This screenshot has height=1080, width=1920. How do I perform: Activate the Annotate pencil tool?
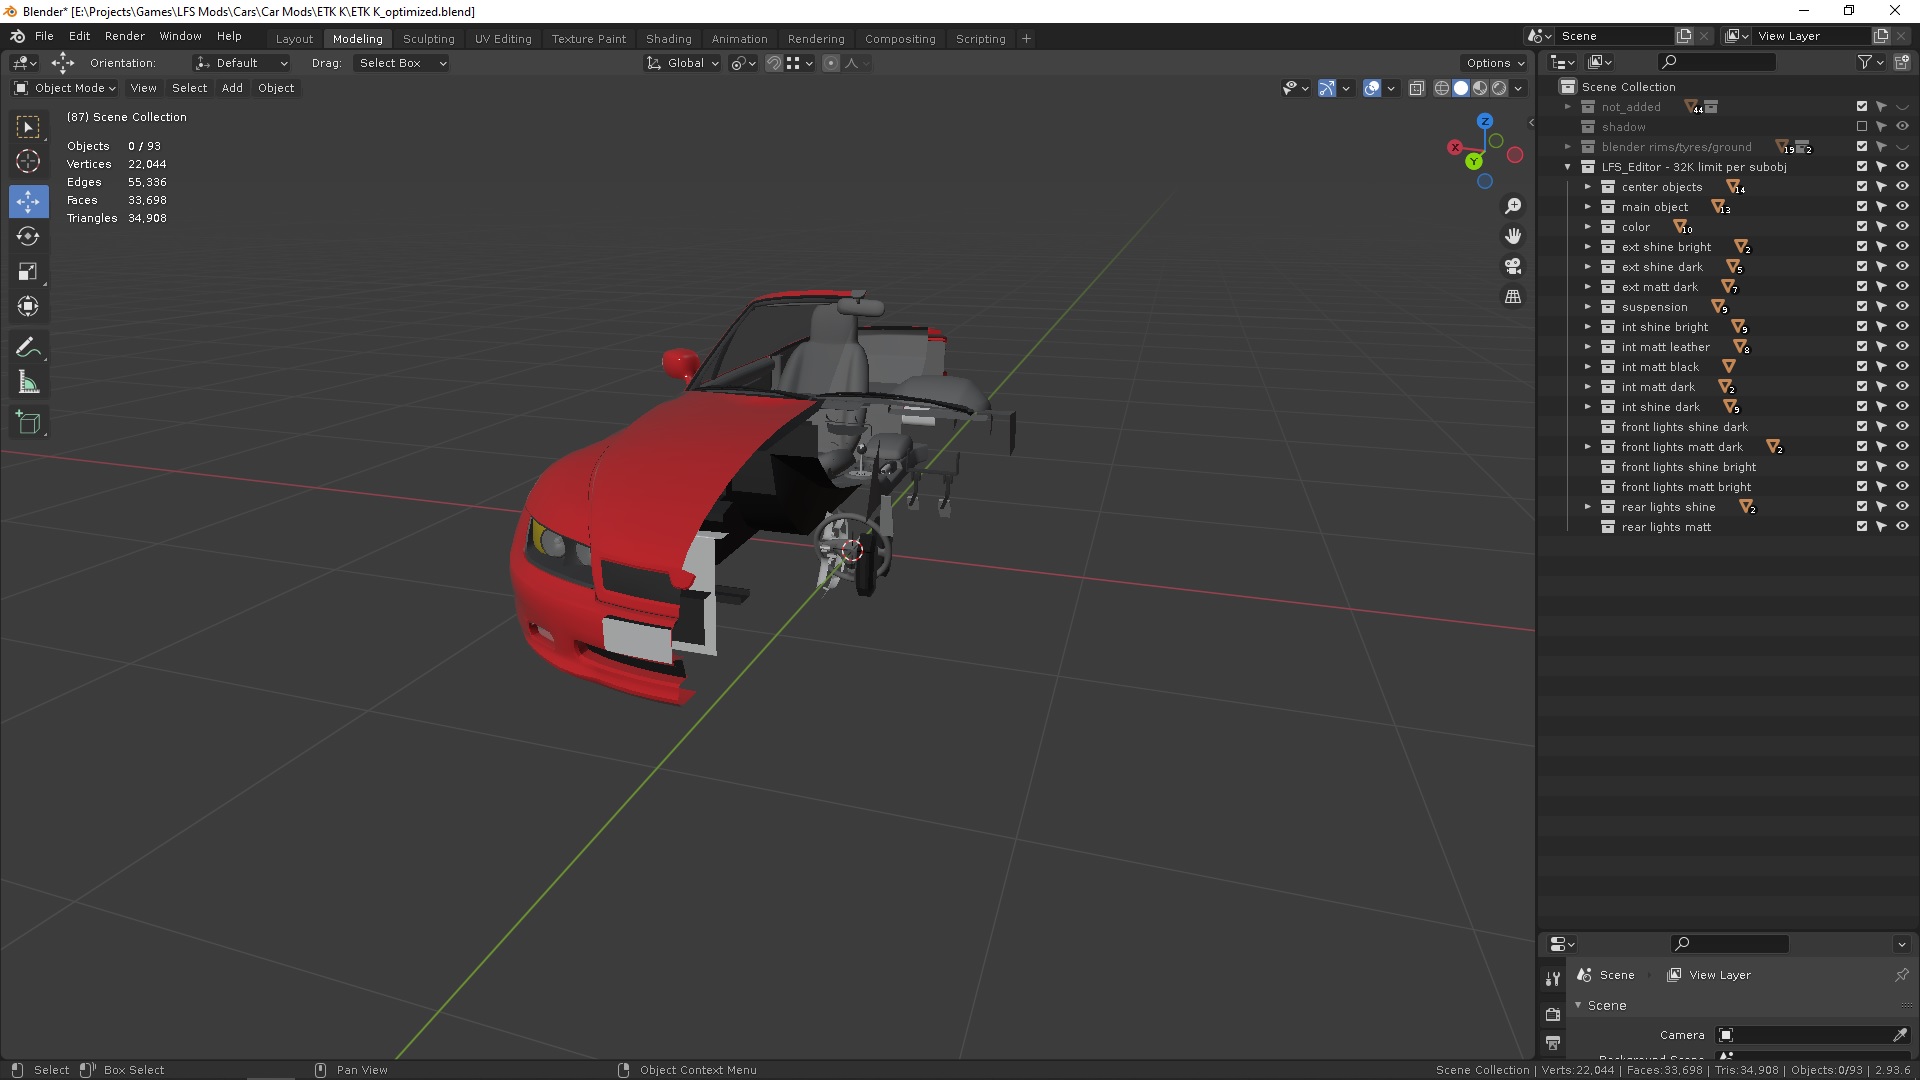(x=28, y=348)
